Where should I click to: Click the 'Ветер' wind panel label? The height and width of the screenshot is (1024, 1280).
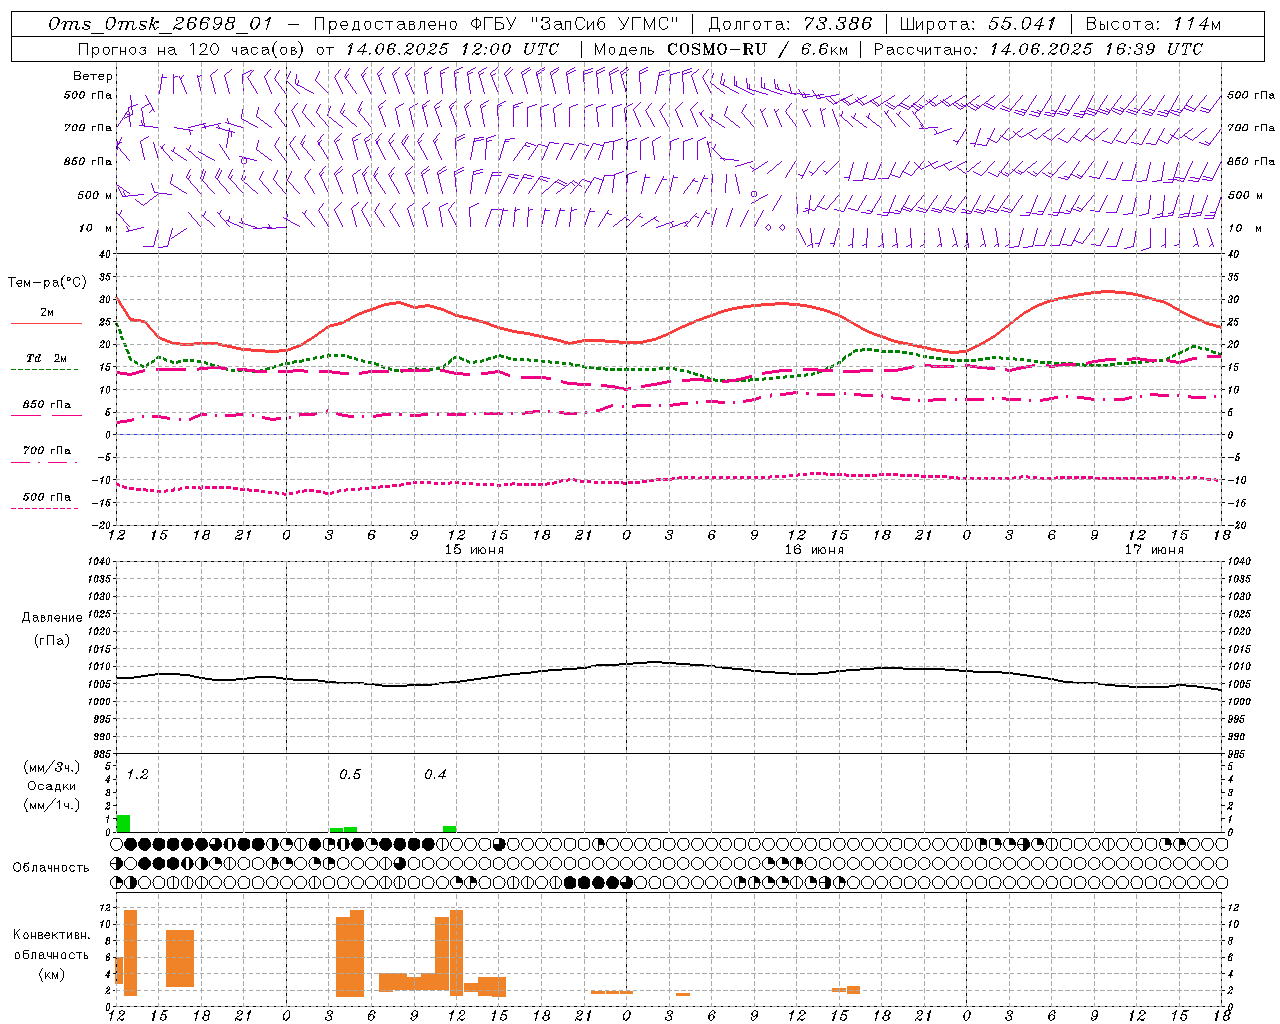92,76
